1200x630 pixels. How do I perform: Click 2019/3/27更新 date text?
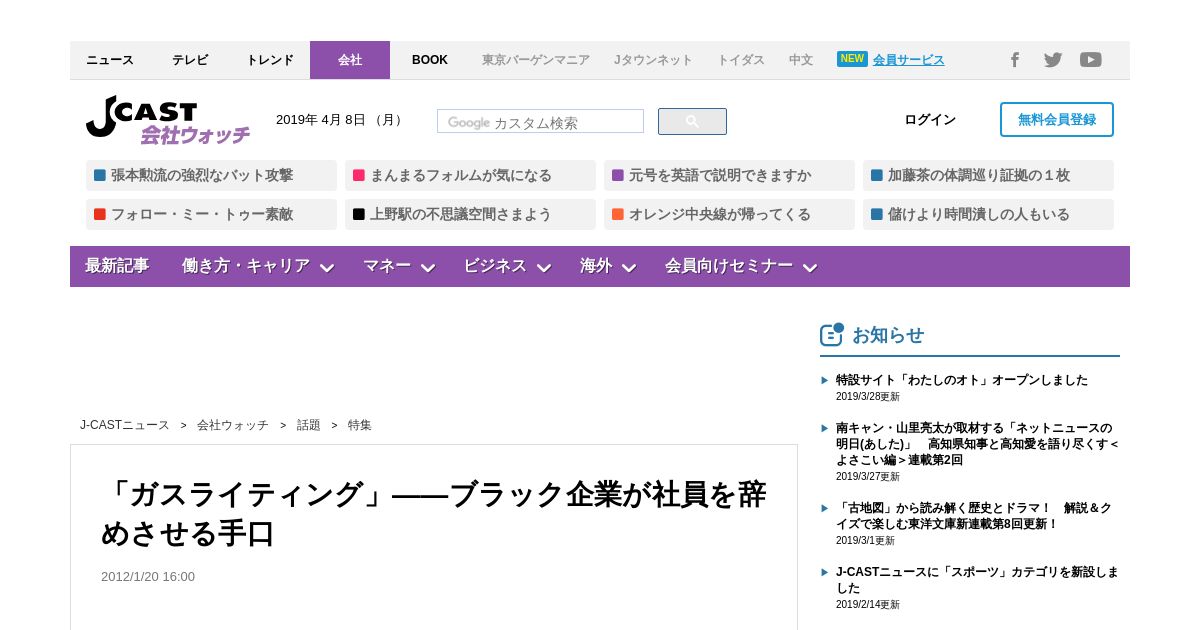(868, 477)
